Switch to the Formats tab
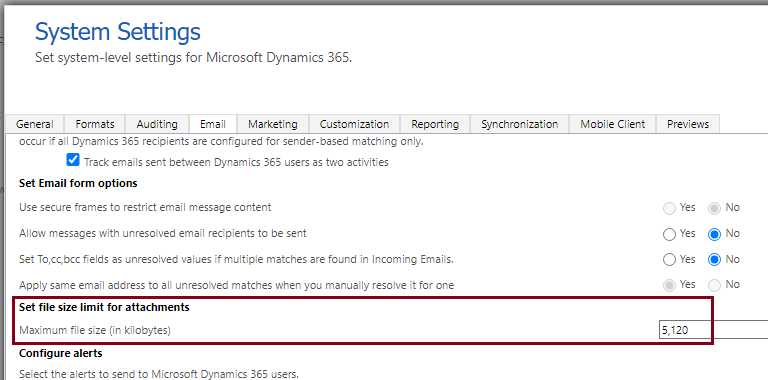This screenshot has width=768, height=380. click(95, 124)
